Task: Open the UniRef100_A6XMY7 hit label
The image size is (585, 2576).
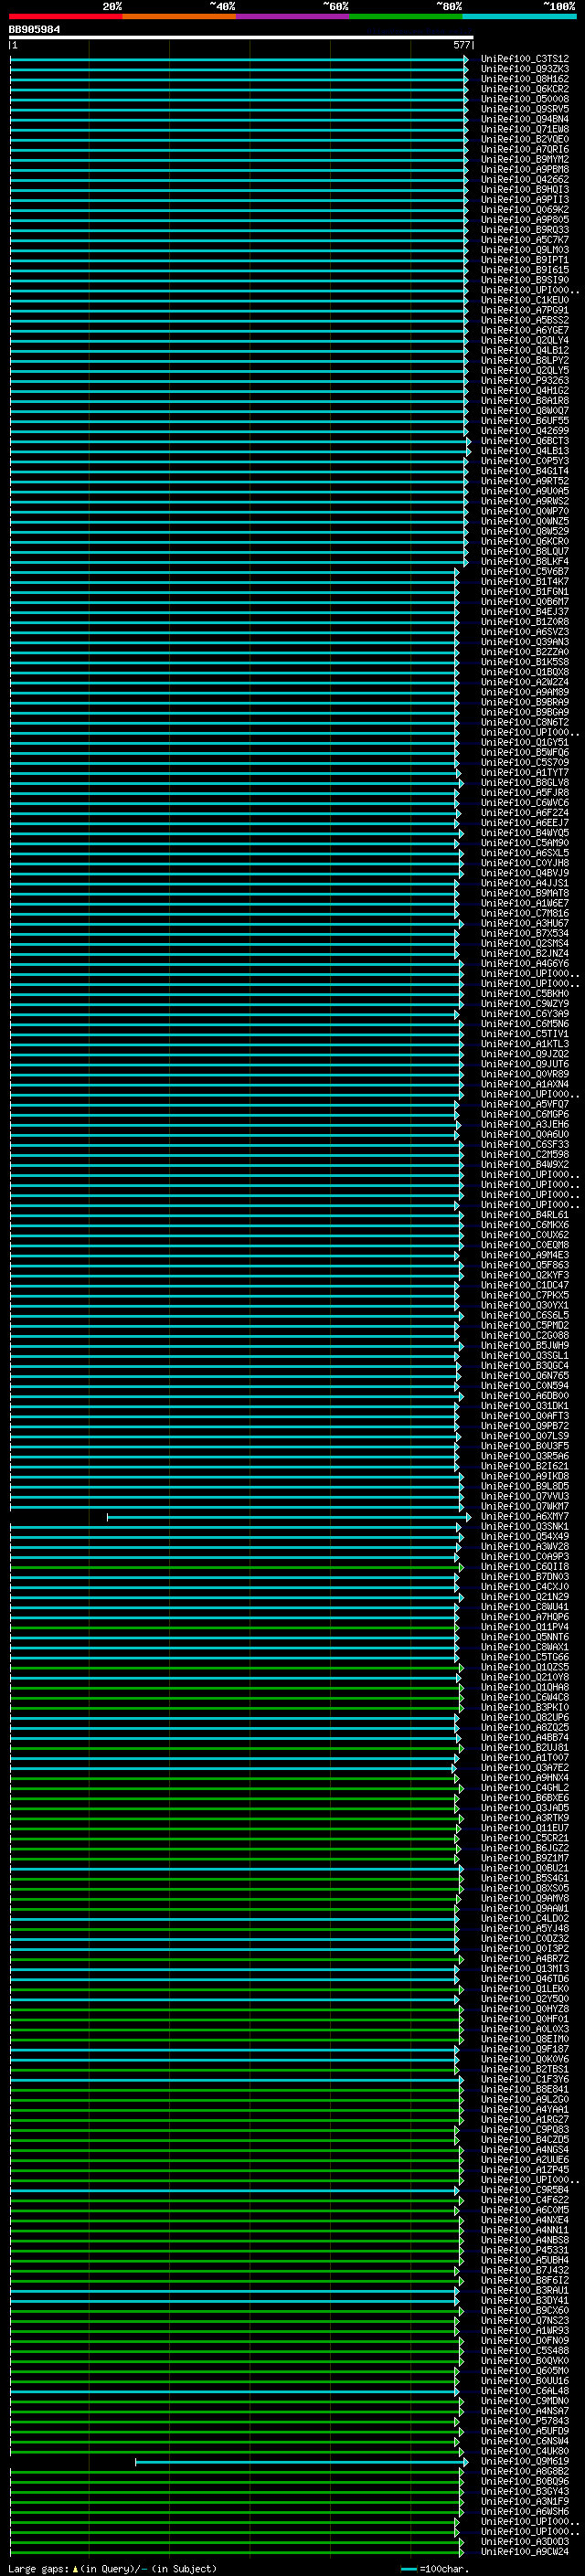Action: 525,1517
